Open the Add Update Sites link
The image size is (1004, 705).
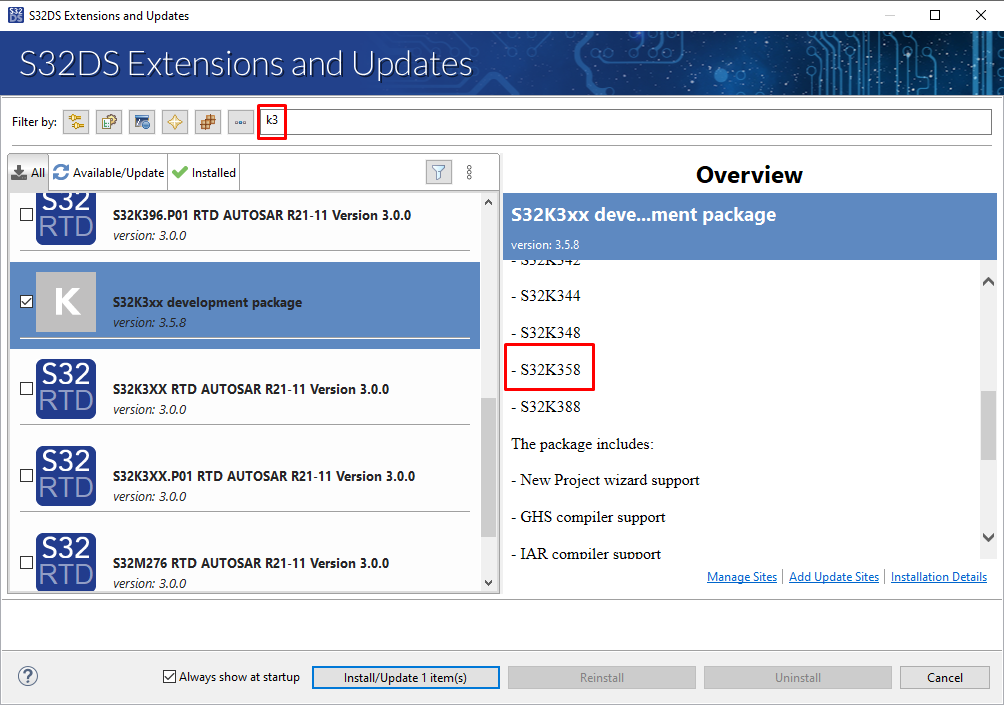[x=834, y=577]
